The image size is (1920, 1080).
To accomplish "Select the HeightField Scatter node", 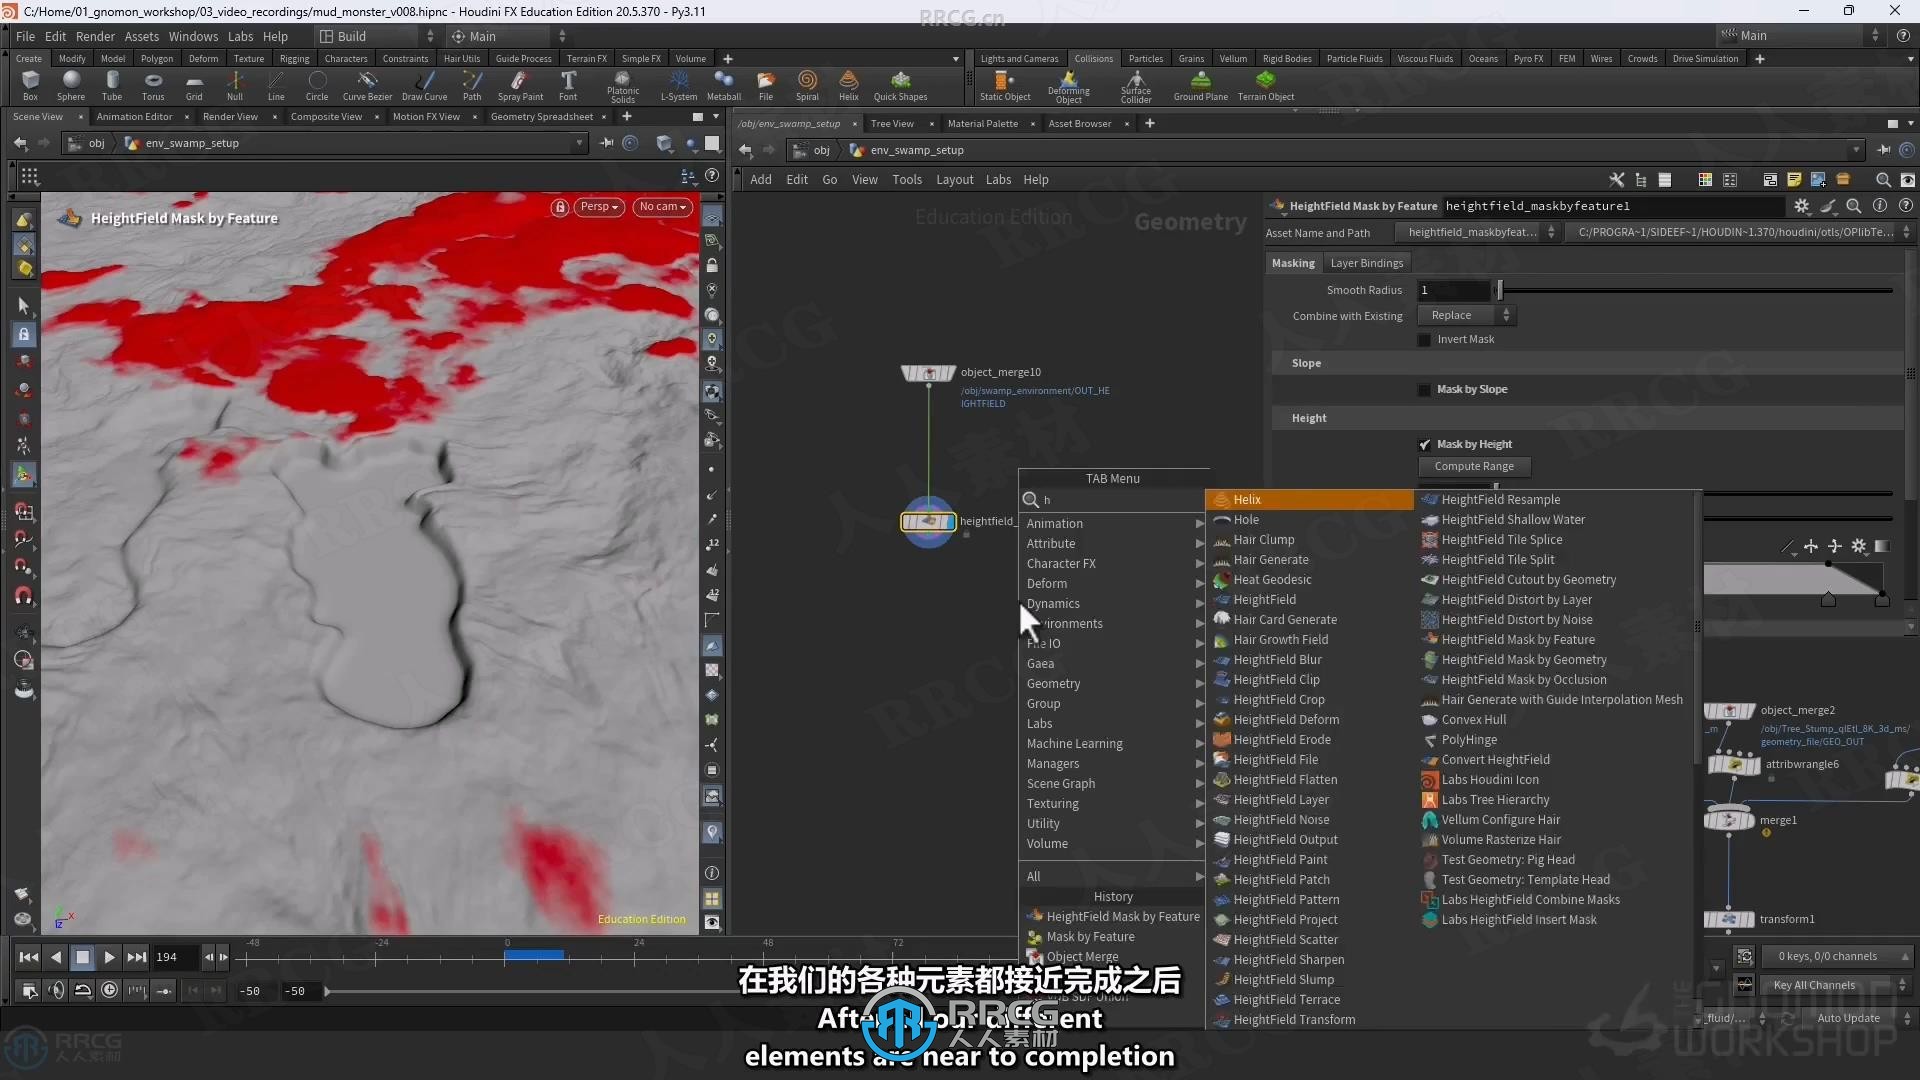I will point(1286,939).
